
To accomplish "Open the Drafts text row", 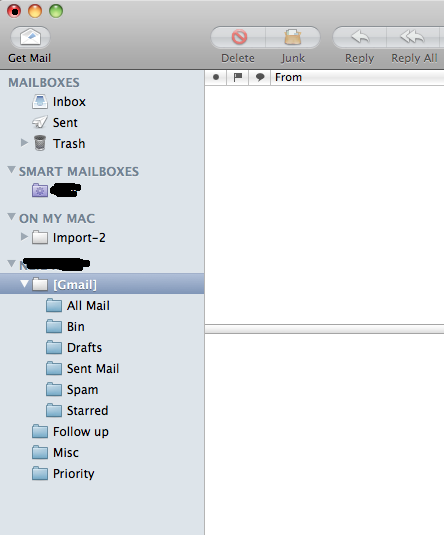I will 85,348.
